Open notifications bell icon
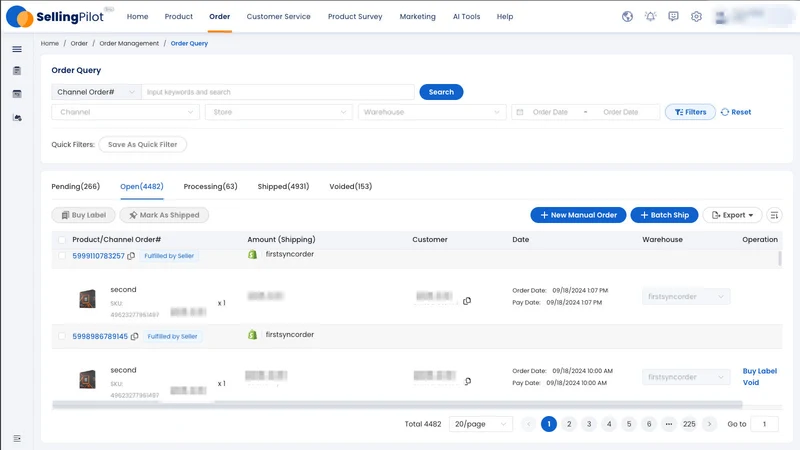 pos(650,16)
